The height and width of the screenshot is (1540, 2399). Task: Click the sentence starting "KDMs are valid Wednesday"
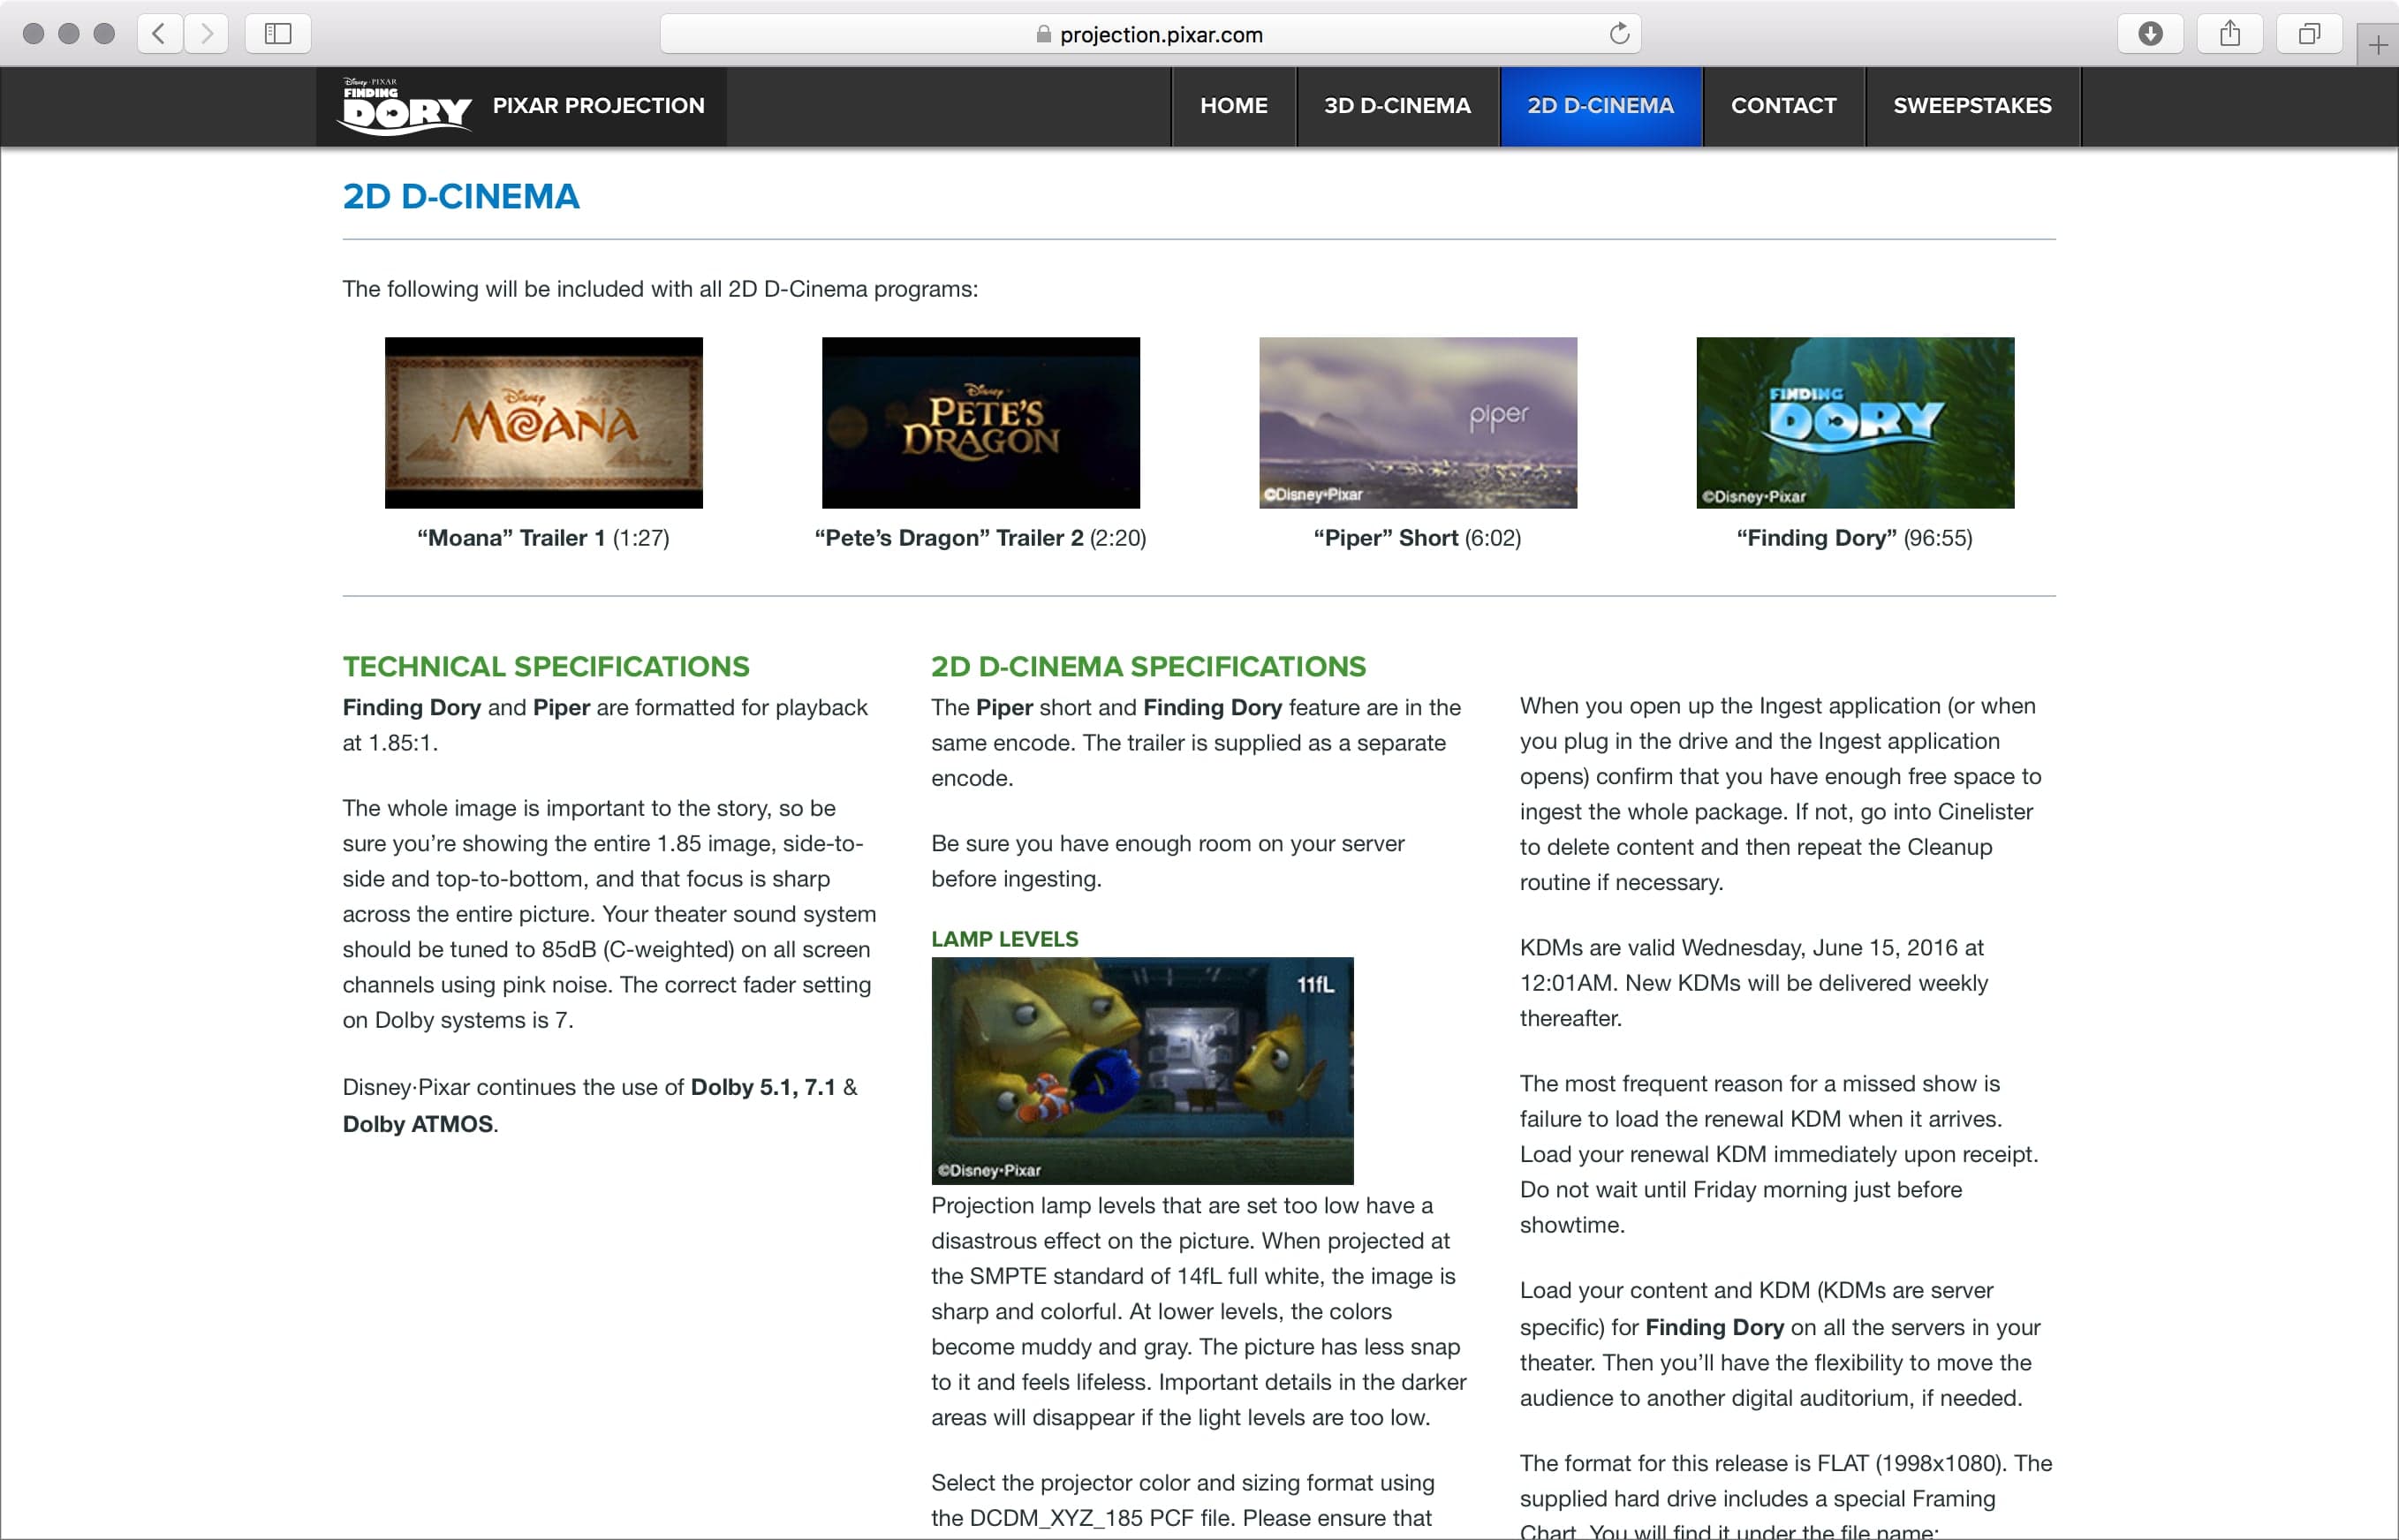[x=1754, y=983]
